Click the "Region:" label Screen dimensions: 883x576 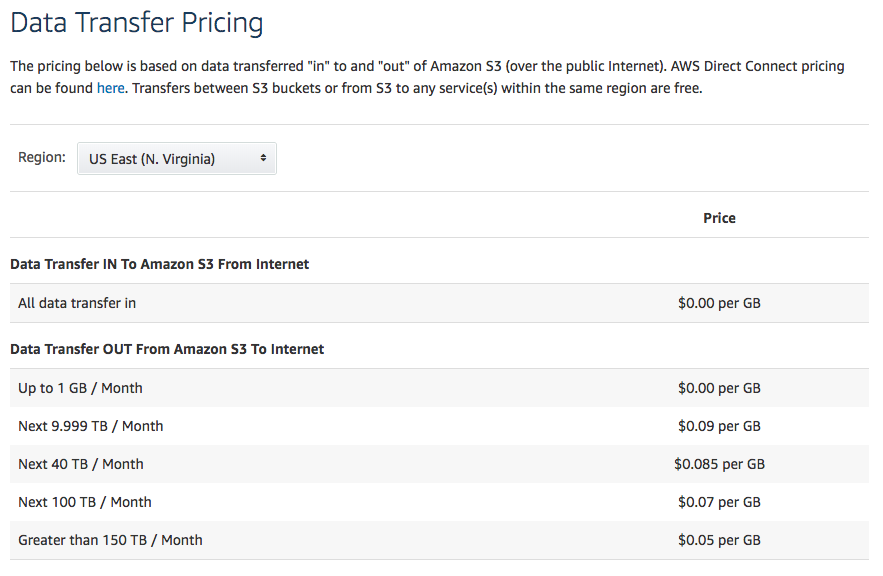coord(42,157)
